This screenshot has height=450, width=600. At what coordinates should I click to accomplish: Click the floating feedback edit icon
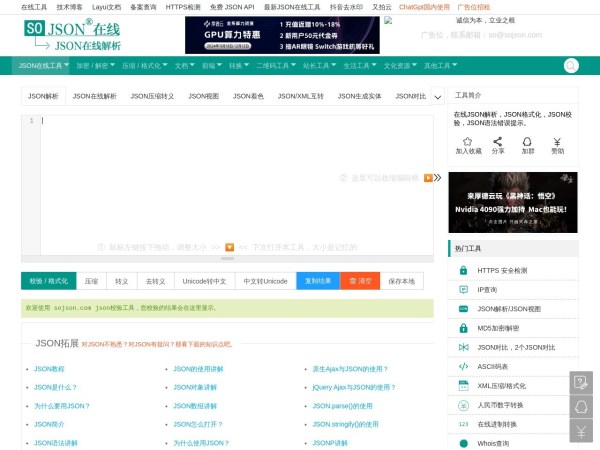click(581, 382)
